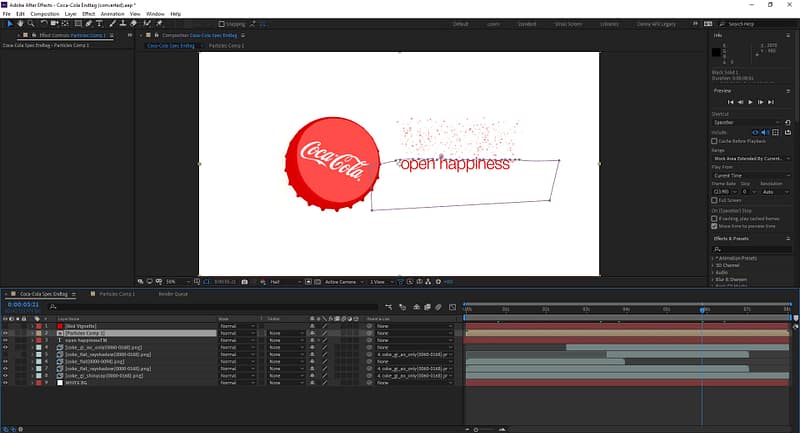This screenshot has width=800, height=433.
Task: Select the Rotation tool
Action: [44, 23]
